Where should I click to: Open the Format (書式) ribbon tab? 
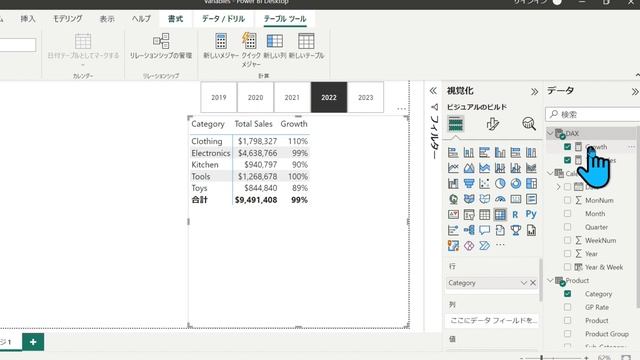click(176, 19)
